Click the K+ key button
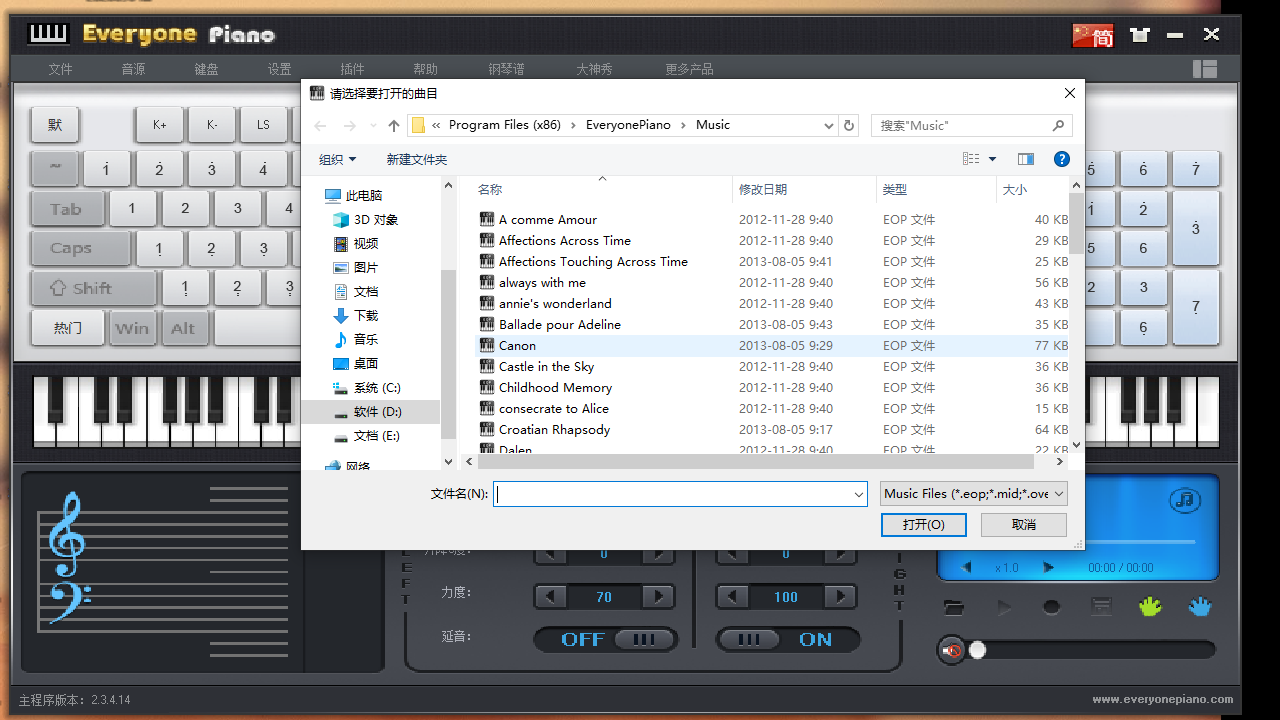The height and width of the screenshot is (720, 1280). tap(160, 125)
